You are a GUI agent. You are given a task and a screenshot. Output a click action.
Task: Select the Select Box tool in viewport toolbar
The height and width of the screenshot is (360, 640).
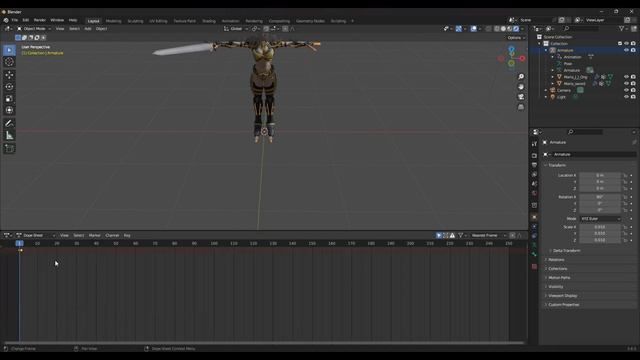click(9, 50)
